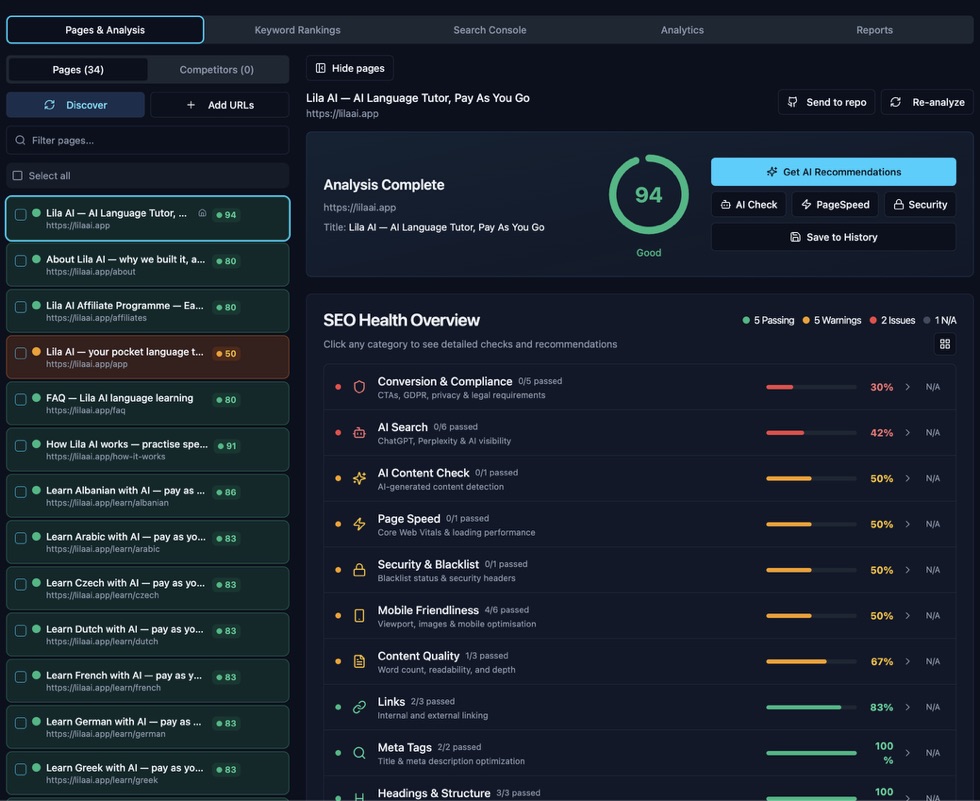Image resolution: width=980 pixels, height=801 pixels.
Task: Click the magnifier icon for Meta Tags
Action: 359,753
